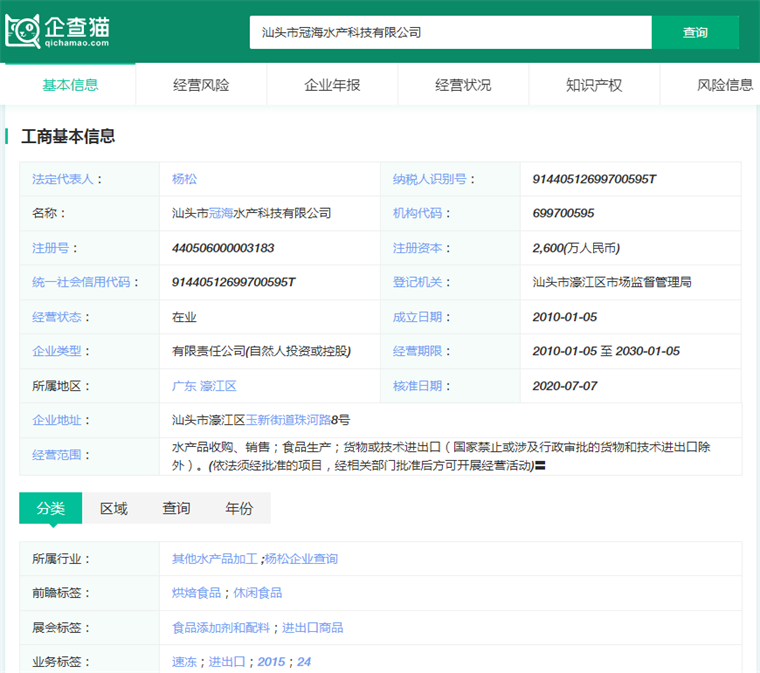Click the 经营状态 label link

(x=57, y=317)
